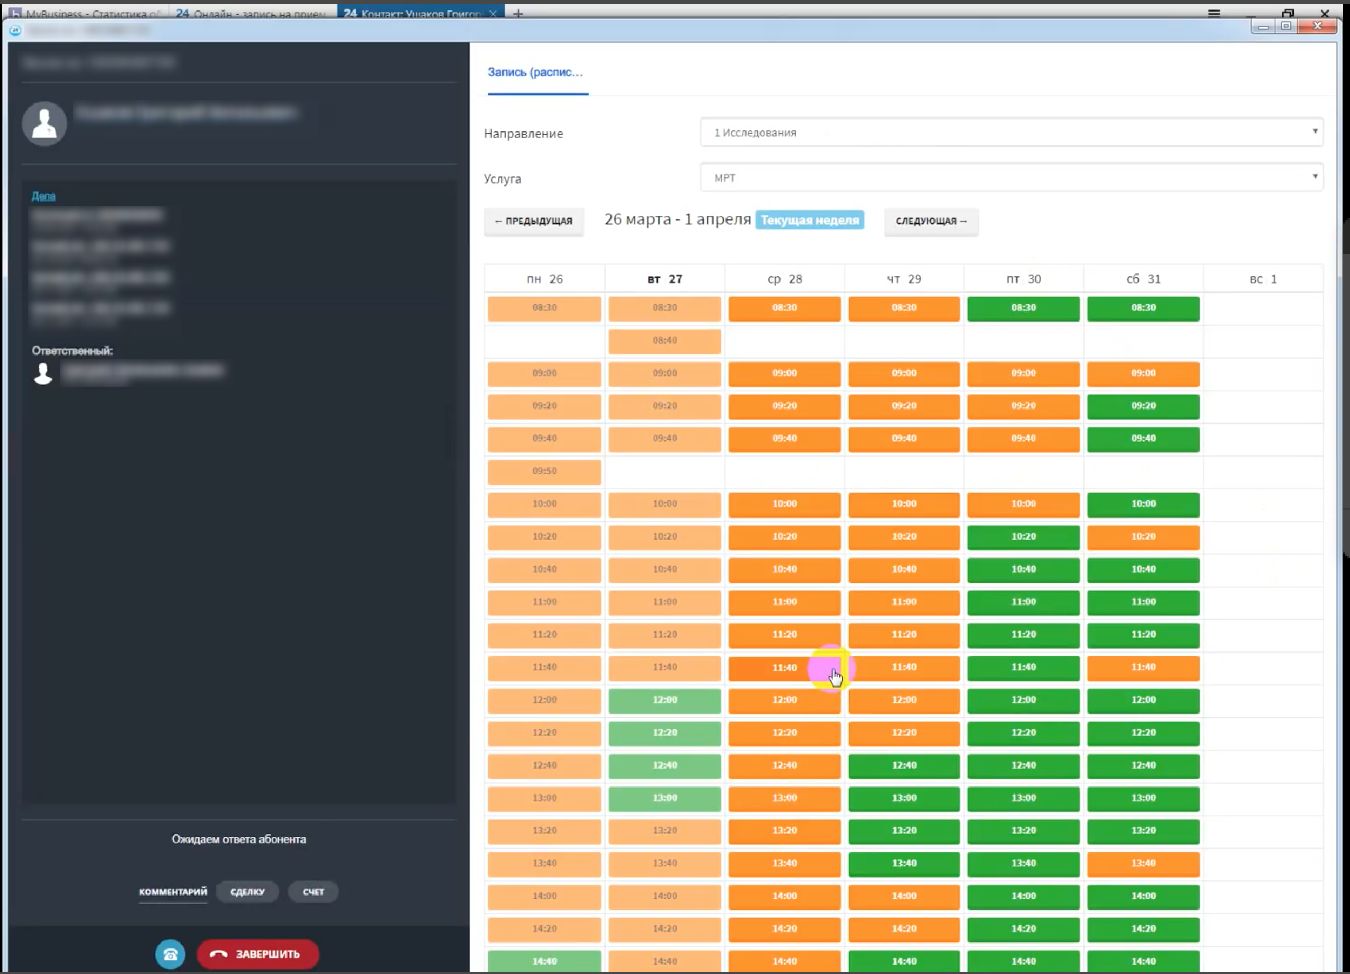Click the Счет button

tap(313, 892)
